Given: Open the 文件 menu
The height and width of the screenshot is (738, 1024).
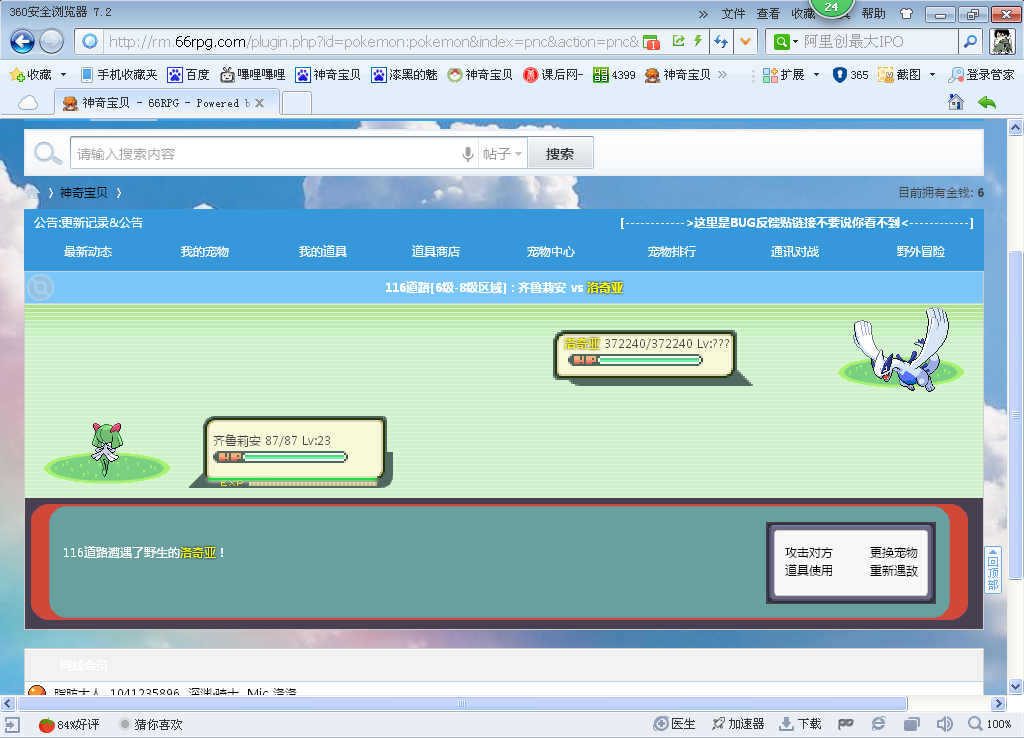Looking at the screenshot, I should [733, 14].
